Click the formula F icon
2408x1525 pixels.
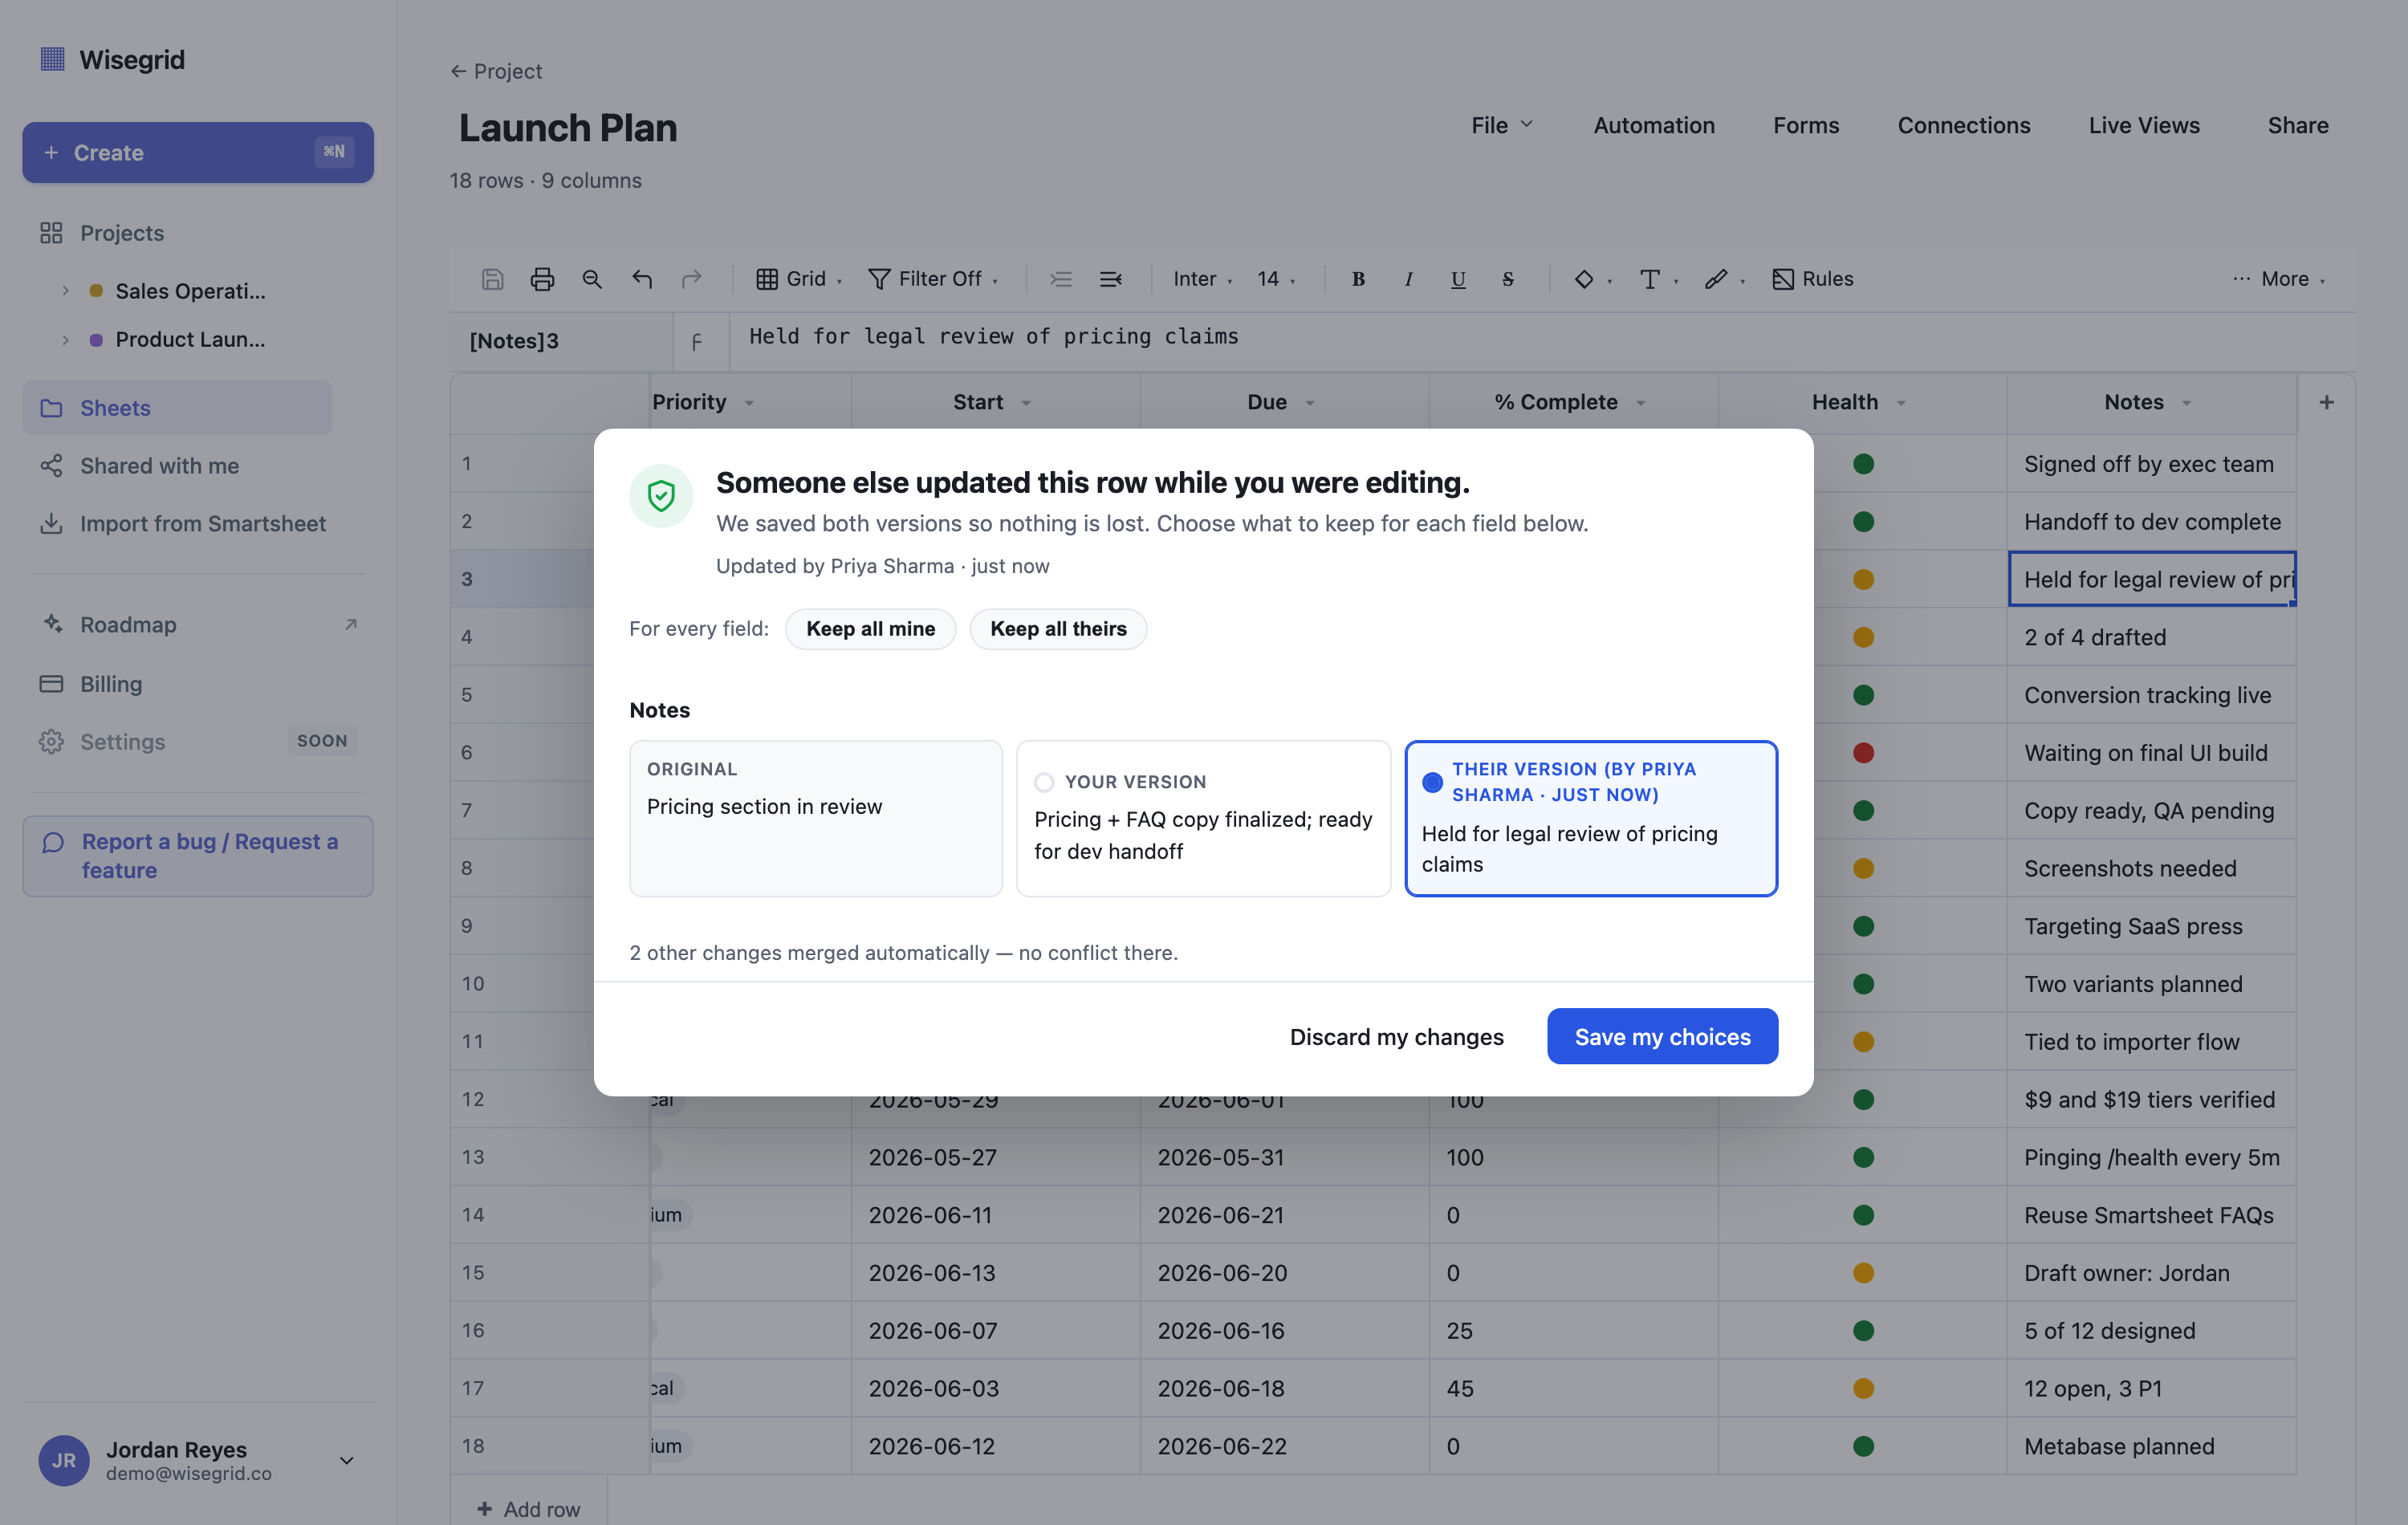(x=697, y=342)
